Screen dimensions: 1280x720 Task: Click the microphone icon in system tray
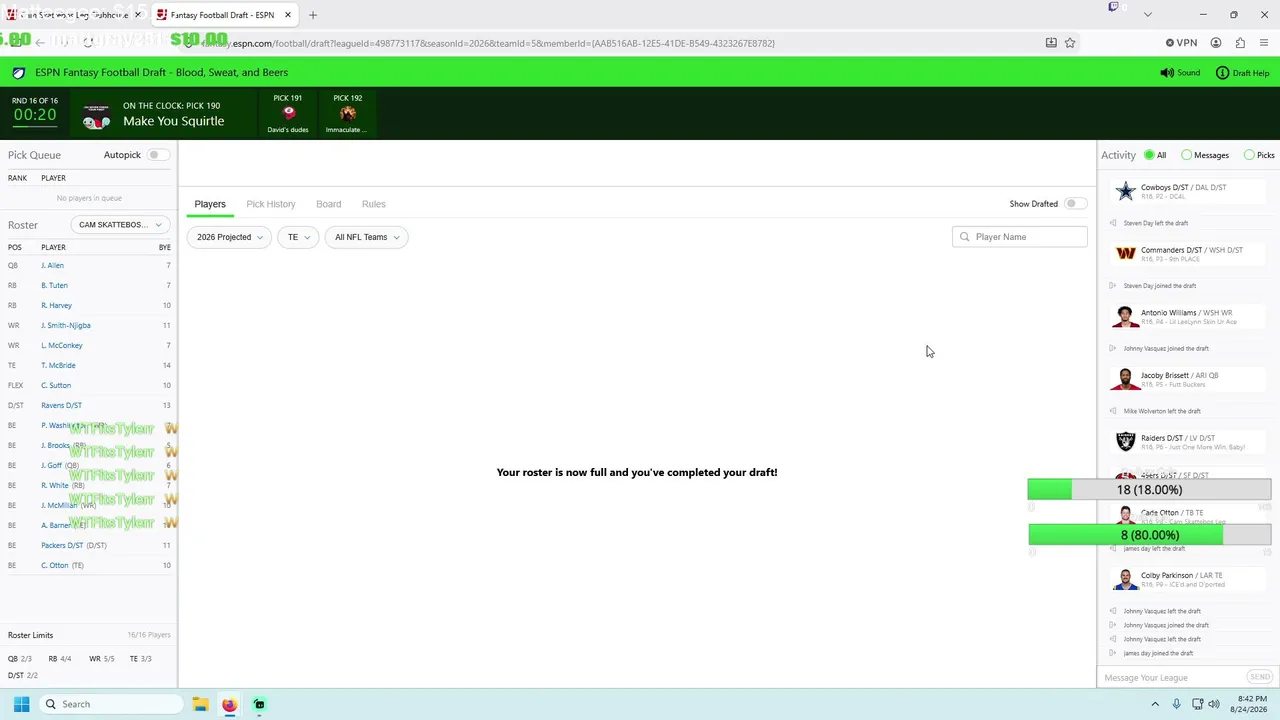click(1176, 704)
